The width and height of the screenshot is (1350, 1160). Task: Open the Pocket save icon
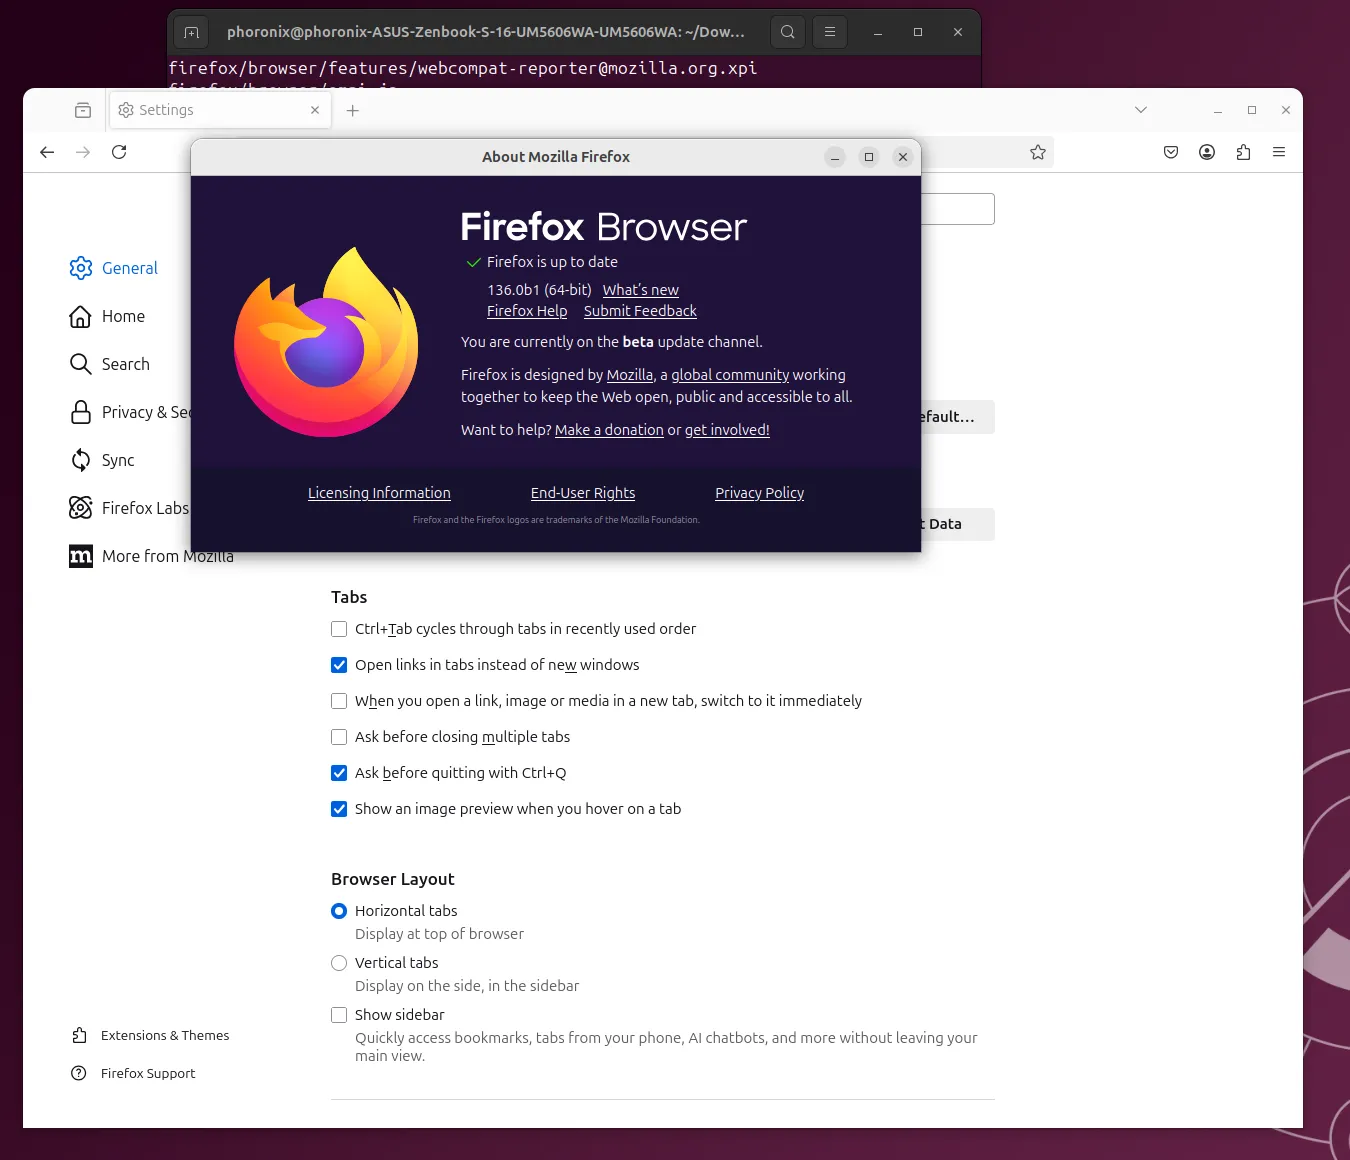pos(1171,152)
